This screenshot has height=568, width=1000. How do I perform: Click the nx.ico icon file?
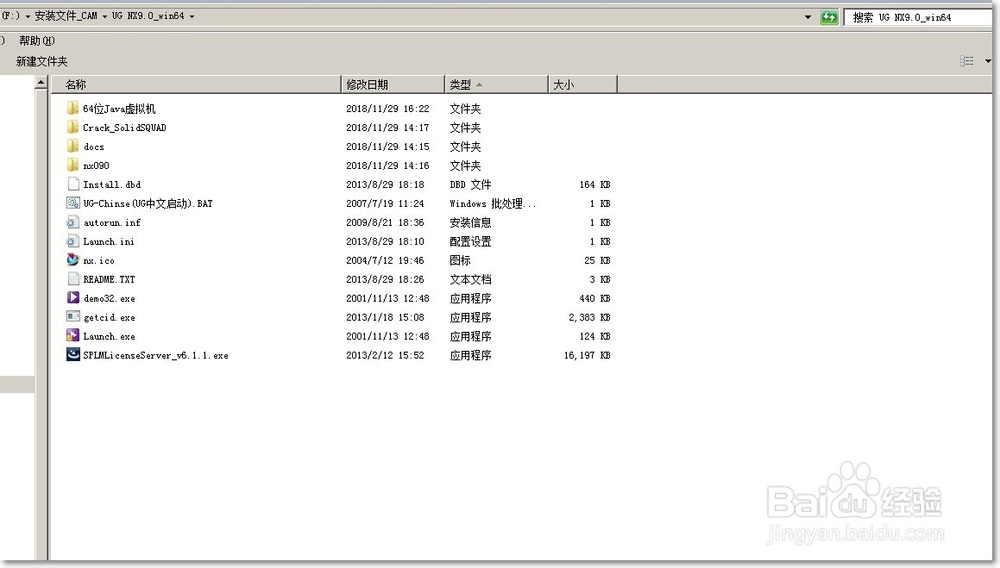click(x=73, y=260)
